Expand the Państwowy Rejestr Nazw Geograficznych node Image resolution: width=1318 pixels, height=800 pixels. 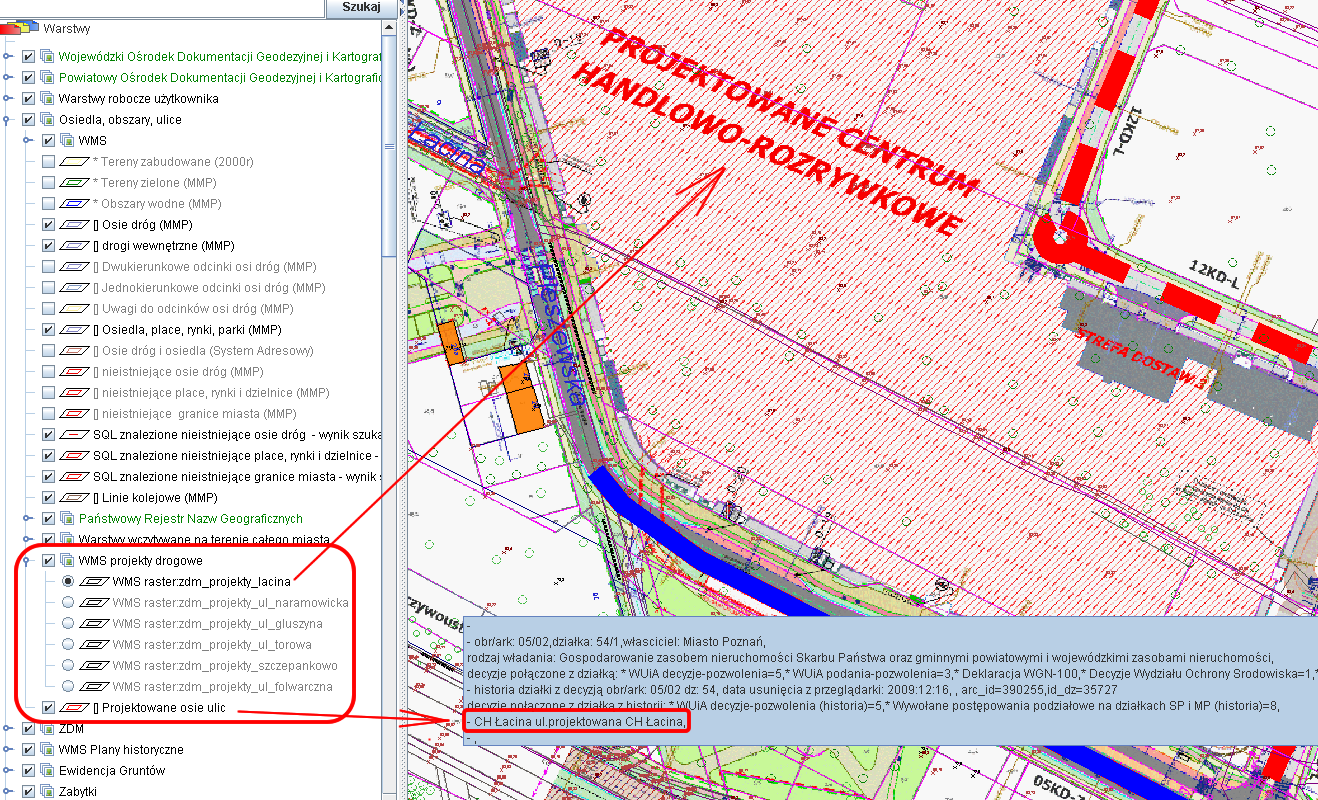click(x=26, y=519)
